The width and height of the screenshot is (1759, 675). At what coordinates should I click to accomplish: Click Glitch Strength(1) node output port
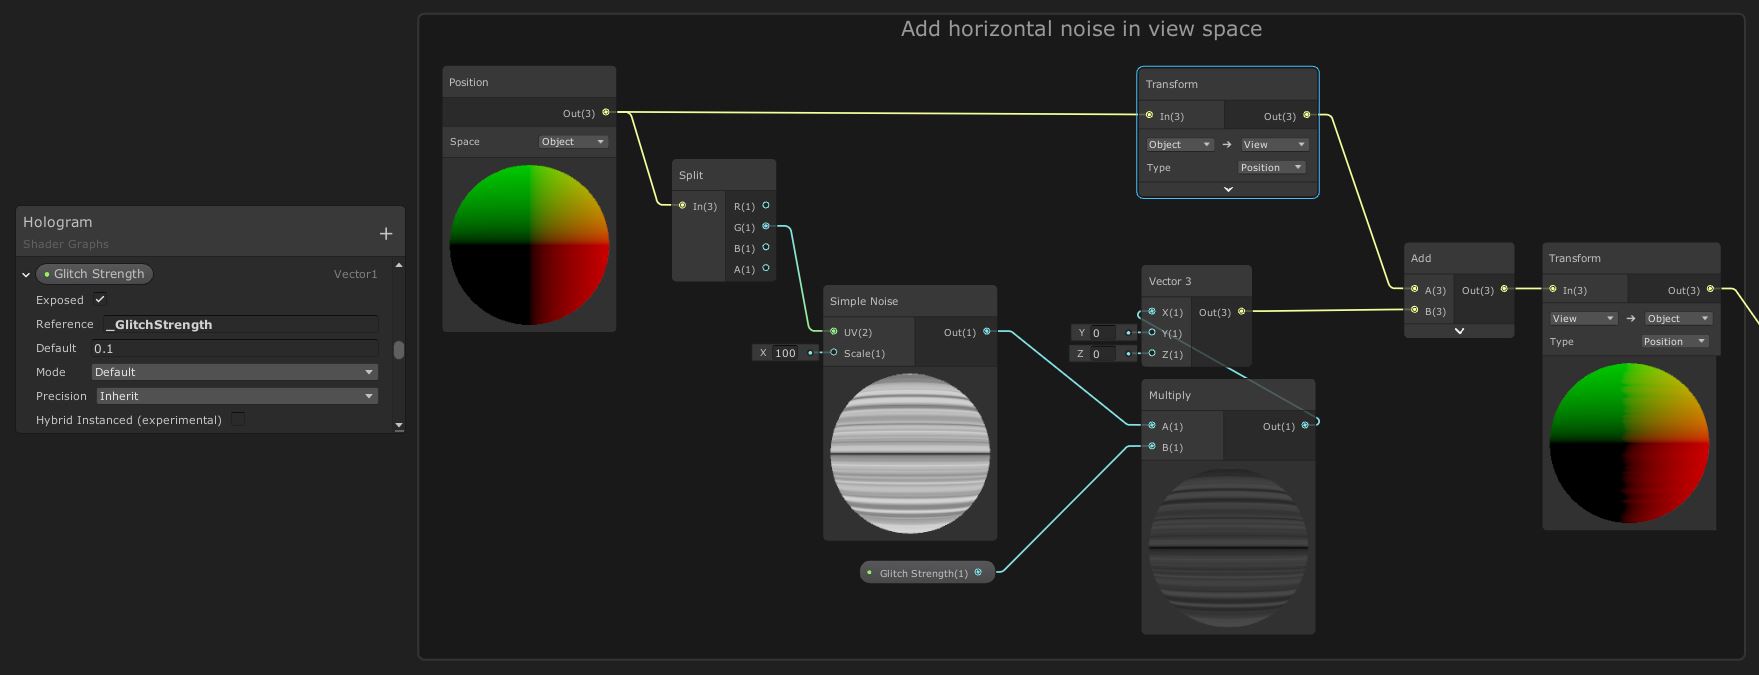click(978, 572)
